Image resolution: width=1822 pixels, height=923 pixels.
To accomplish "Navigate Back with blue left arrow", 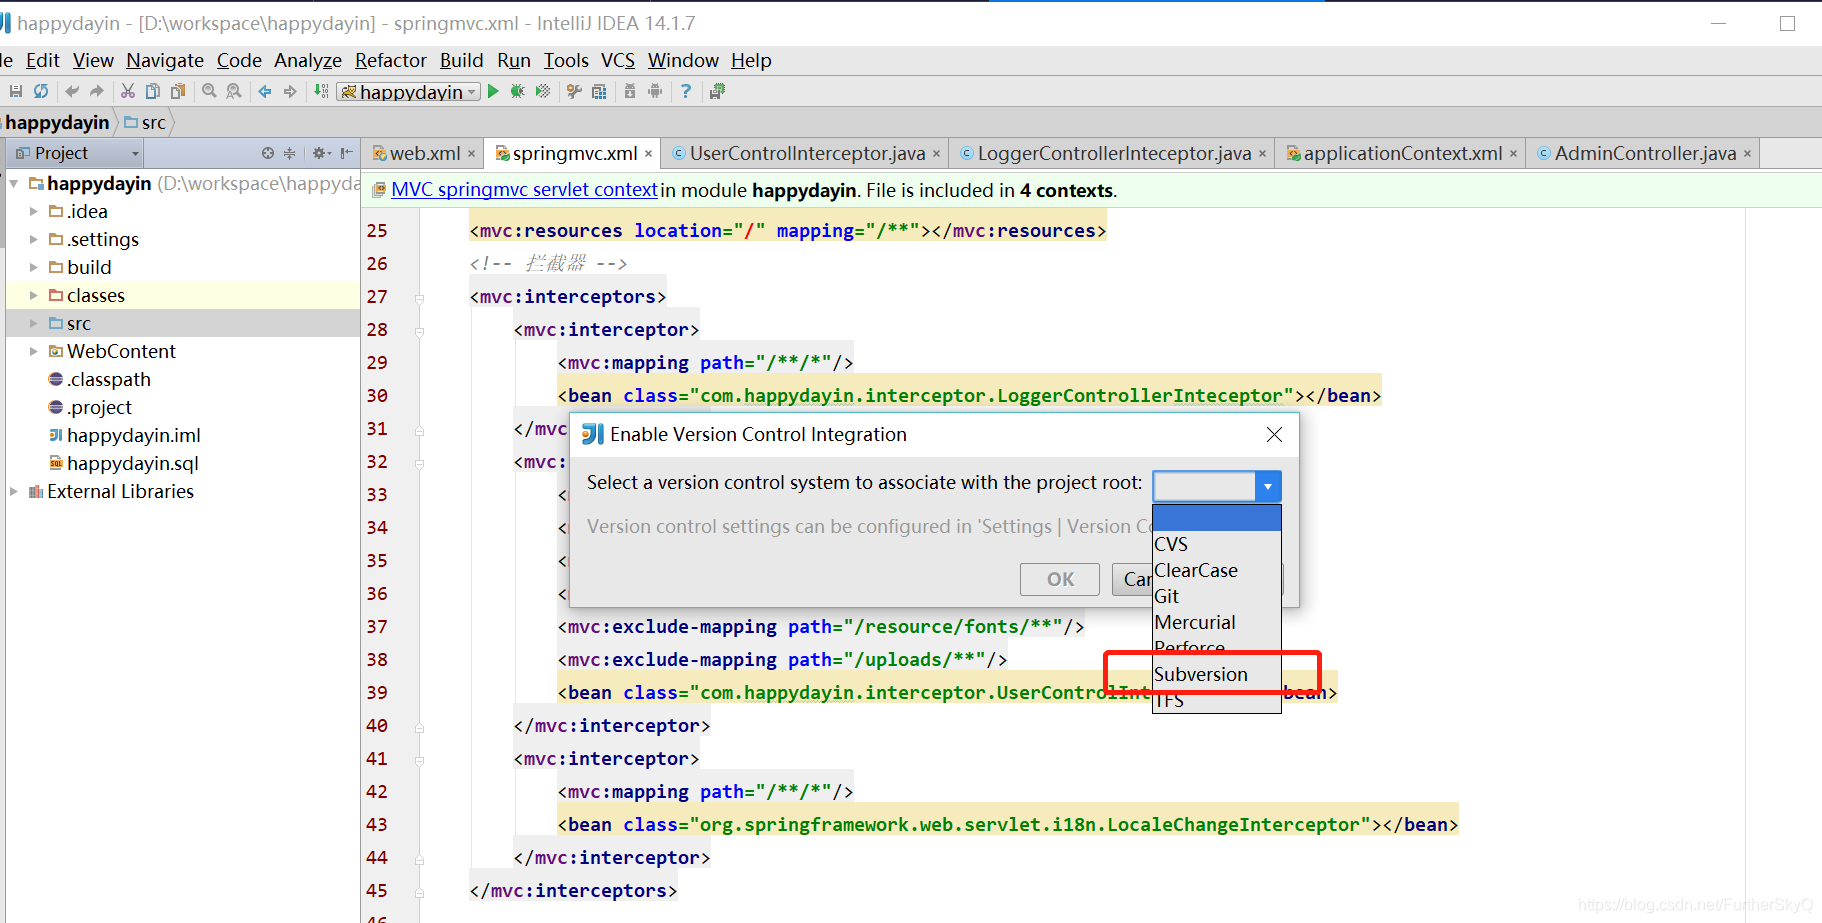I will point(265,91).
